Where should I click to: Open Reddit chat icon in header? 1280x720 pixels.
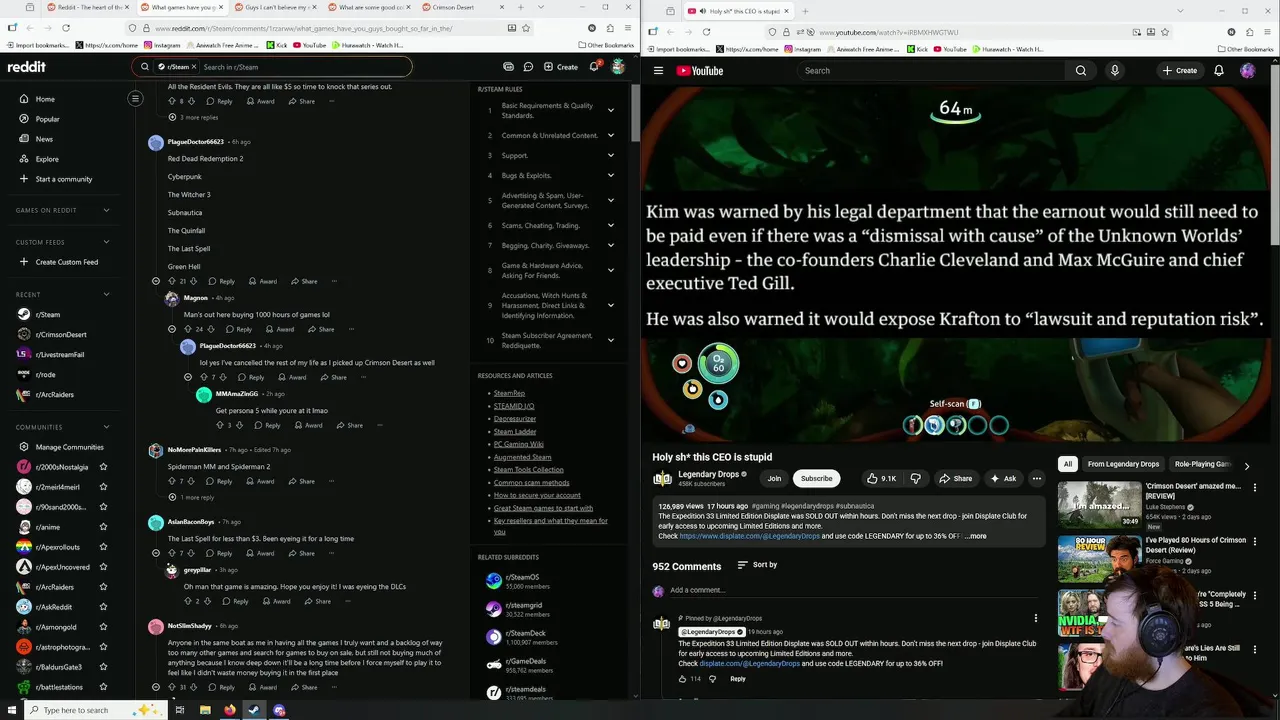pyautogui.click(x=527, y=67)
